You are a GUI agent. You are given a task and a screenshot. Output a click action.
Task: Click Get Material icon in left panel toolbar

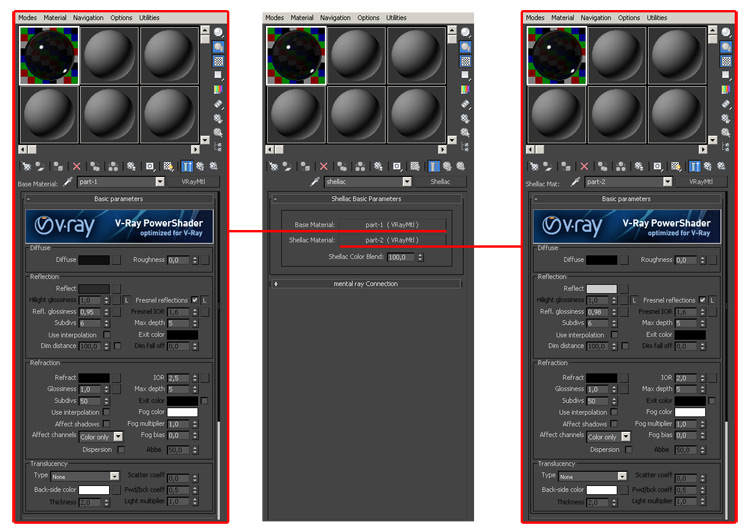28,166
